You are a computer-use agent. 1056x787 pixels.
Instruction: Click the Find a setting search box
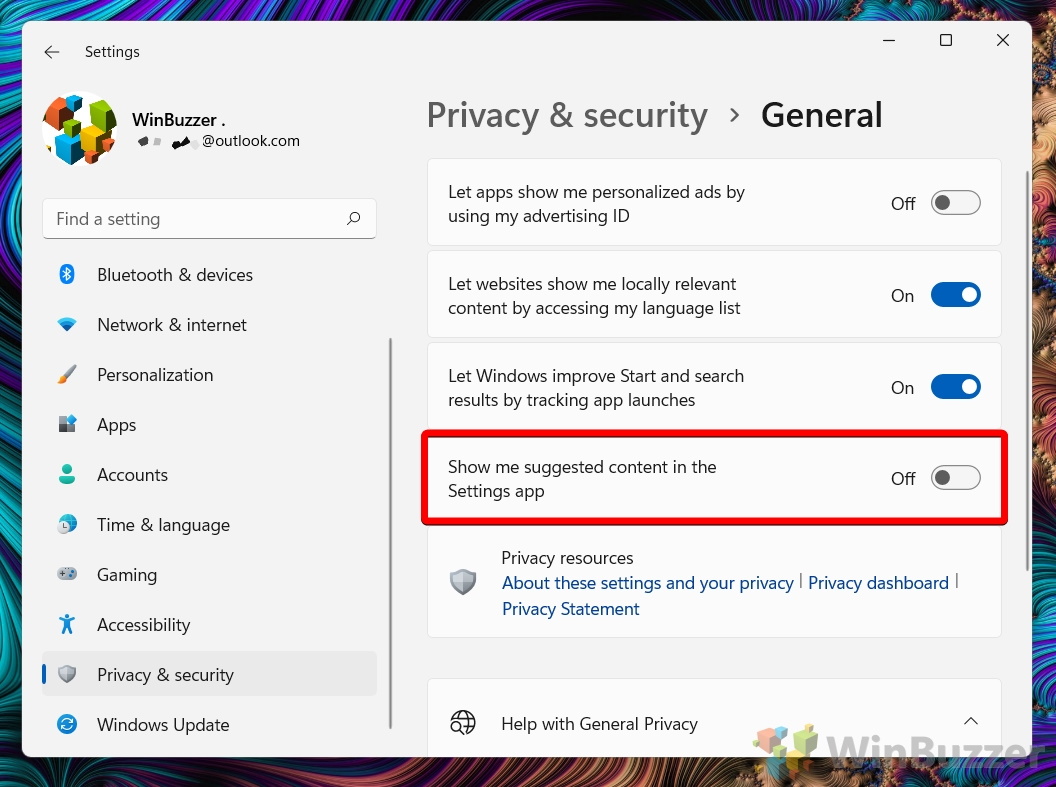[x=195, y=219]
